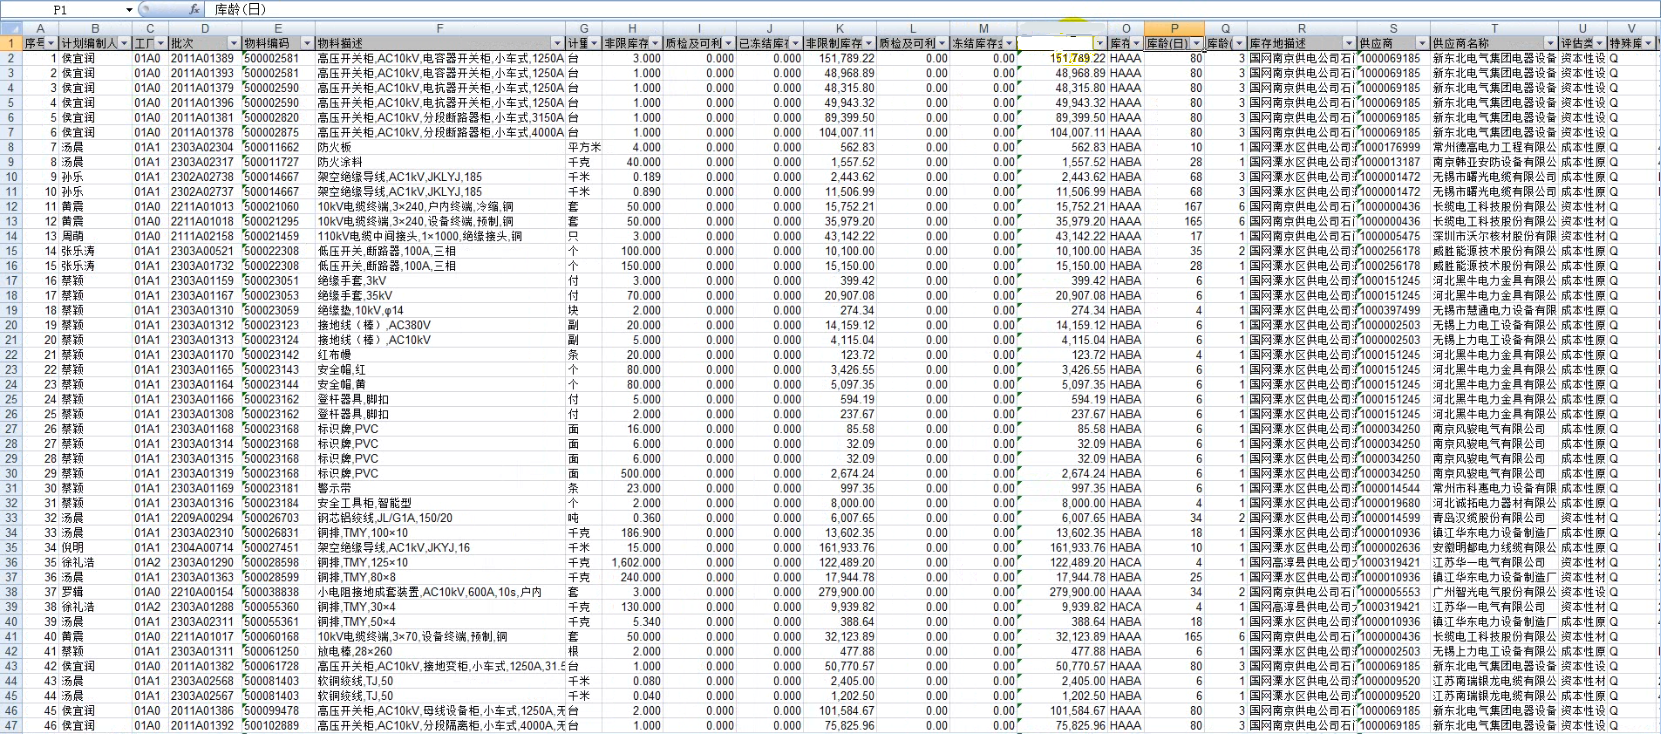Open filter arrow on 库存地描述 header
Image resolution: width=1661 pixels, height=734 pixels.
(1349, 43)
